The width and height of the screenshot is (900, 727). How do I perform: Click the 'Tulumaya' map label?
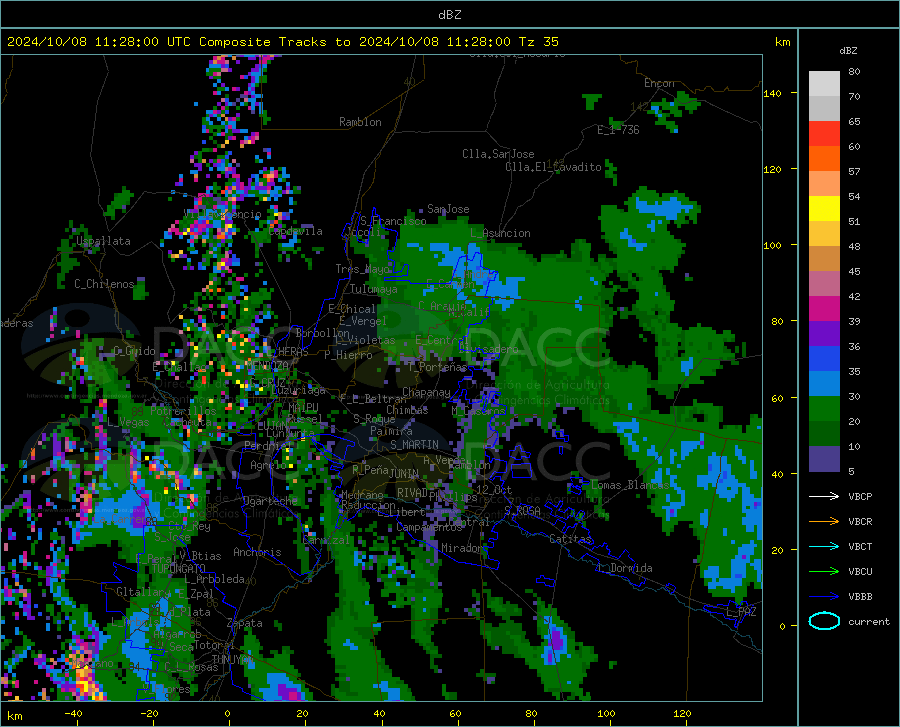(x=374, y=289)
